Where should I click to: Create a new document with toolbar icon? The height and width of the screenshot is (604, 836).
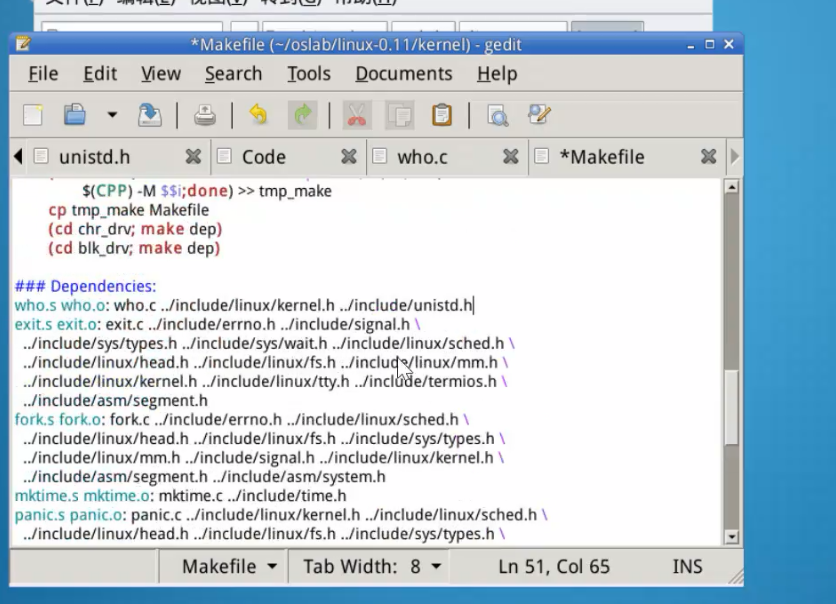click(x=33, y=115)
